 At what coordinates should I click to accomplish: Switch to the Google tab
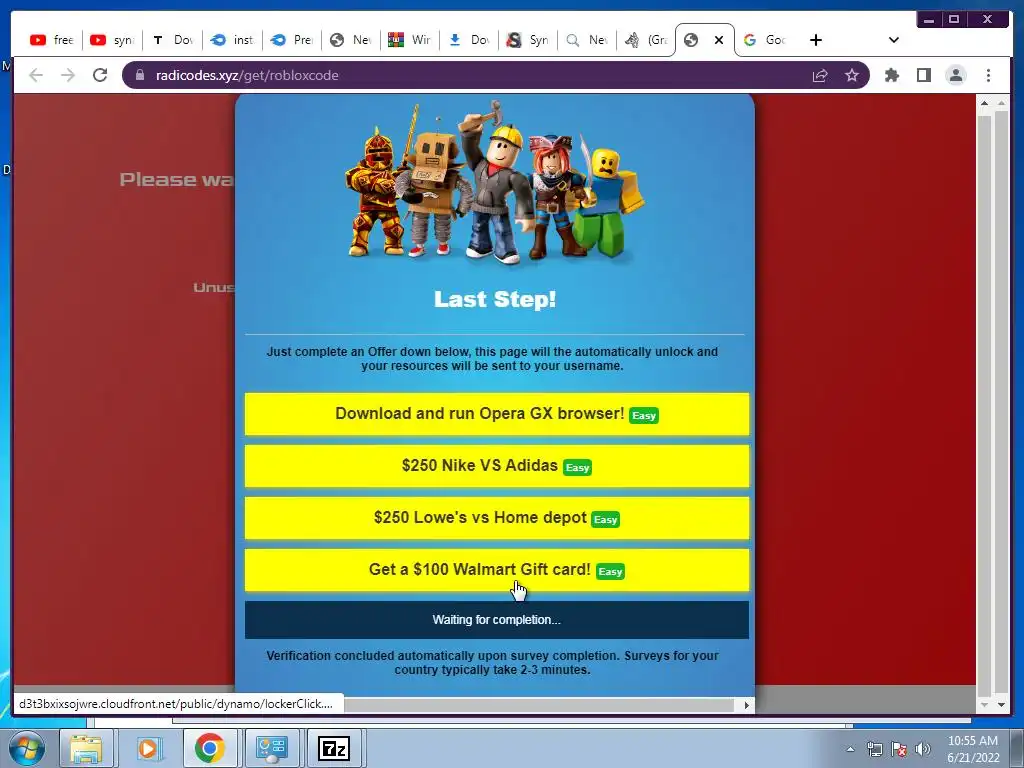pos(764,40)
